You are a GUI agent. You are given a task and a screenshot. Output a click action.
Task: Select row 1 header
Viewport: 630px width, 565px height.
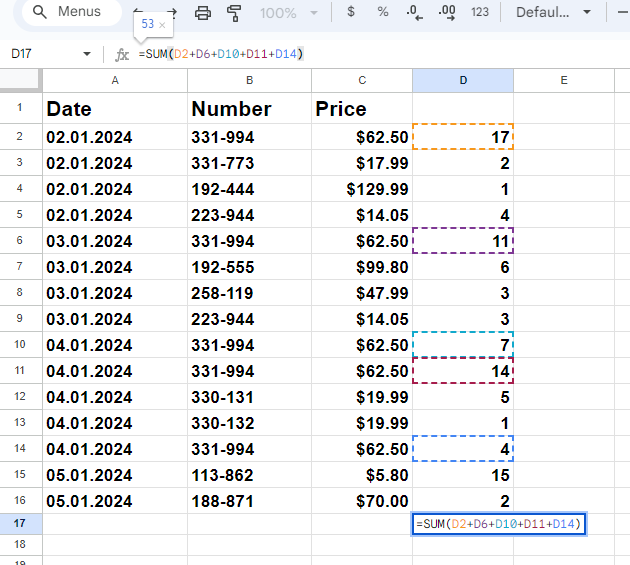[20, 108]
